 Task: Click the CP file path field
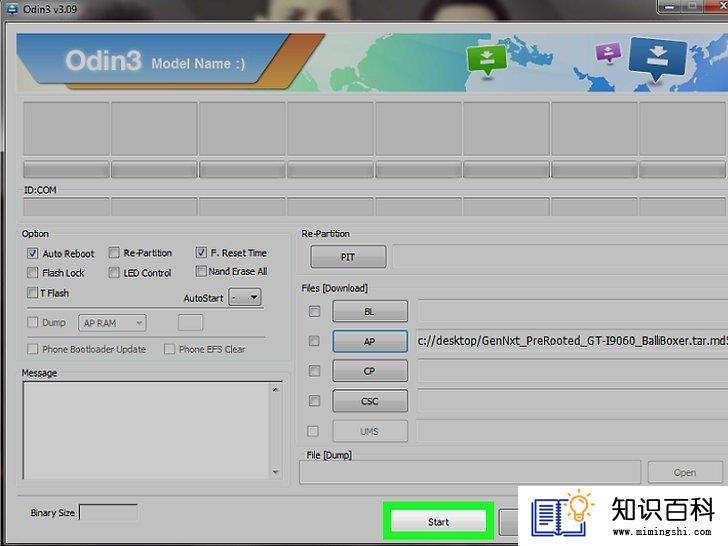pos(572,371)
